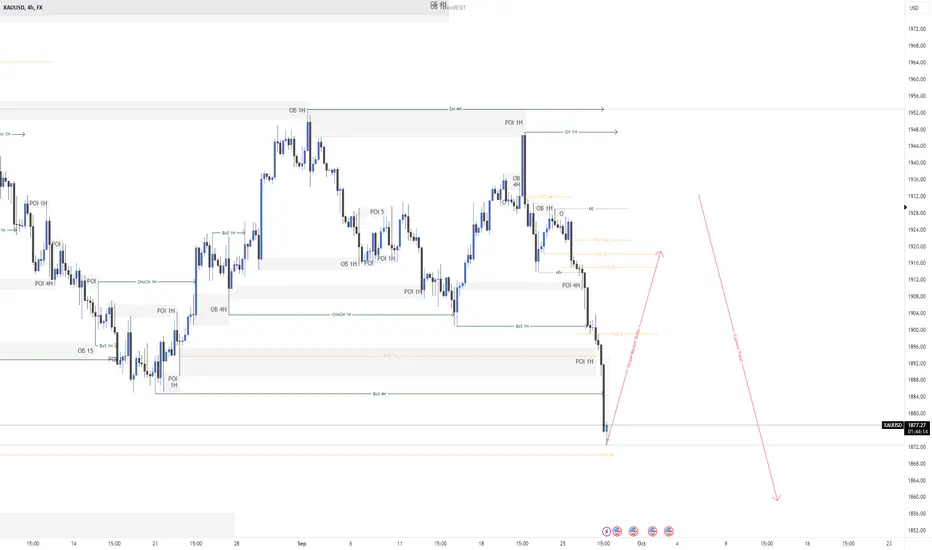
Task: Click the XAUUSD, 4h, FX chart title
Action: click(x=23, y=8)
